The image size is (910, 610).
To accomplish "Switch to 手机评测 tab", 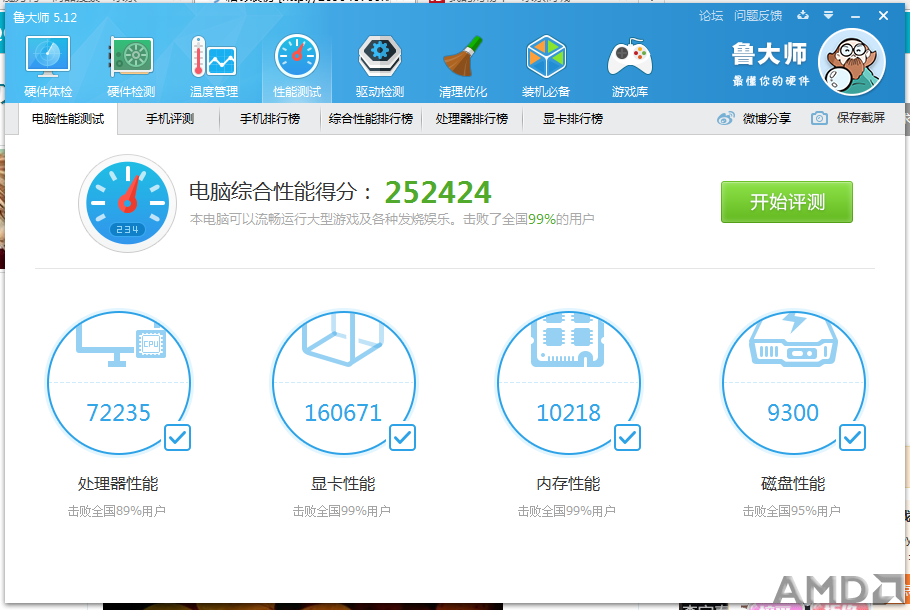I will tap(169, 119).
